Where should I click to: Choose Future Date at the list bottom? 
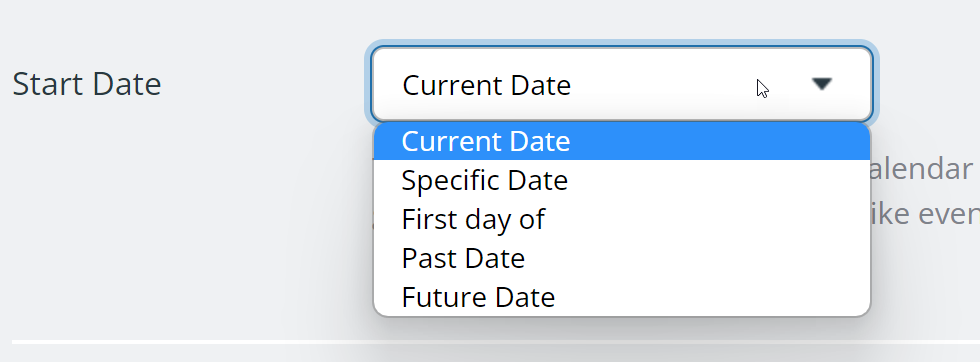coord(622,297)
